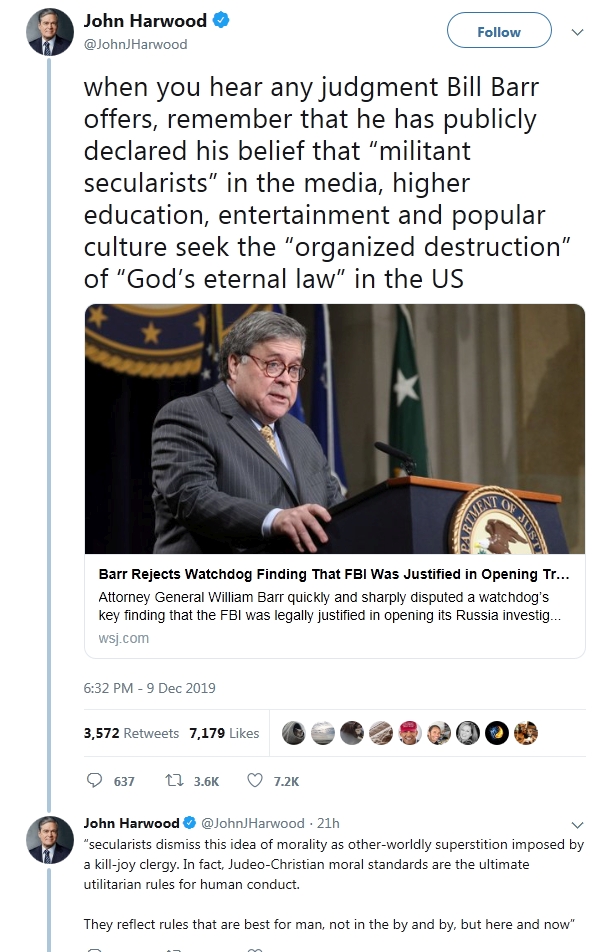Open the reply tweet's chevron menu
605x952 pixels.
(578, 824)
